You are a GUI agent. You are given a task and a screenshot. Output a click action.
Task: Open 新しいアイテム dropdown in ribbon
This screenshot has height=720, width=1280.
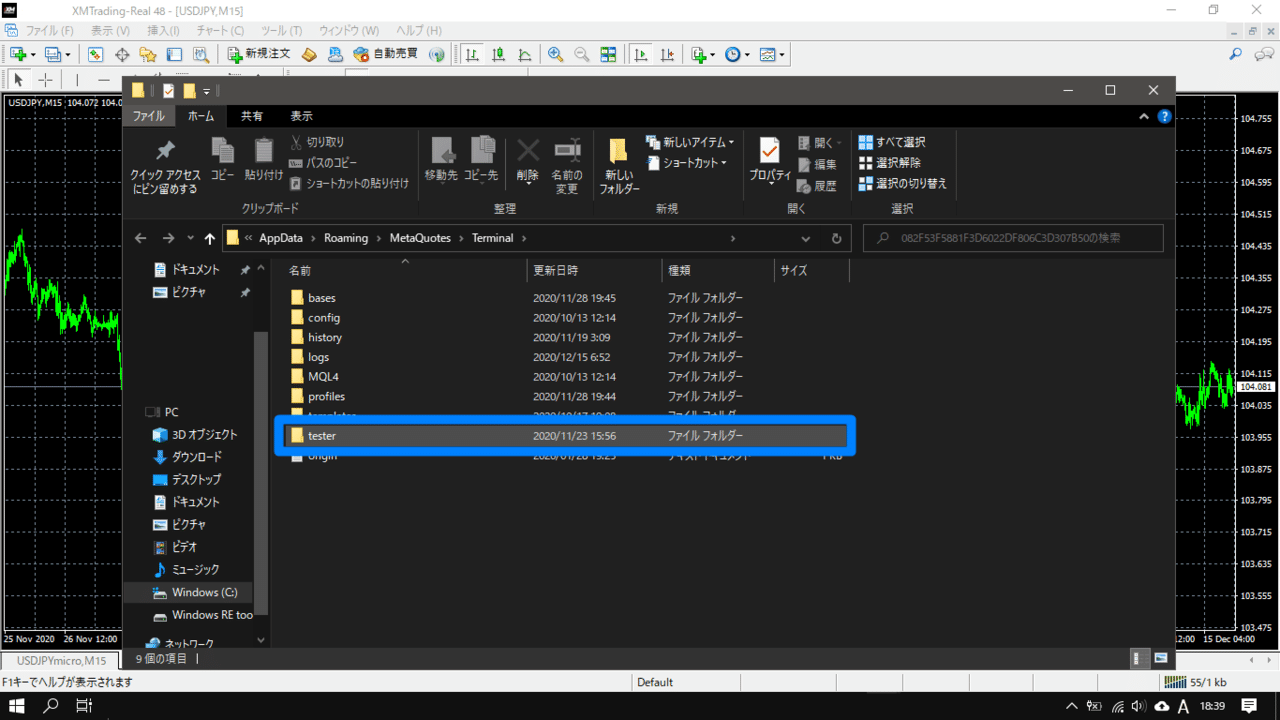coord(690,142)
